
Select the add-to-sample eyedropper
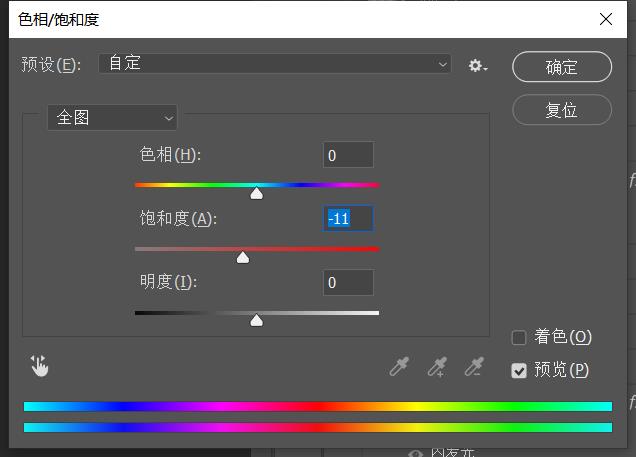point(437,367)
